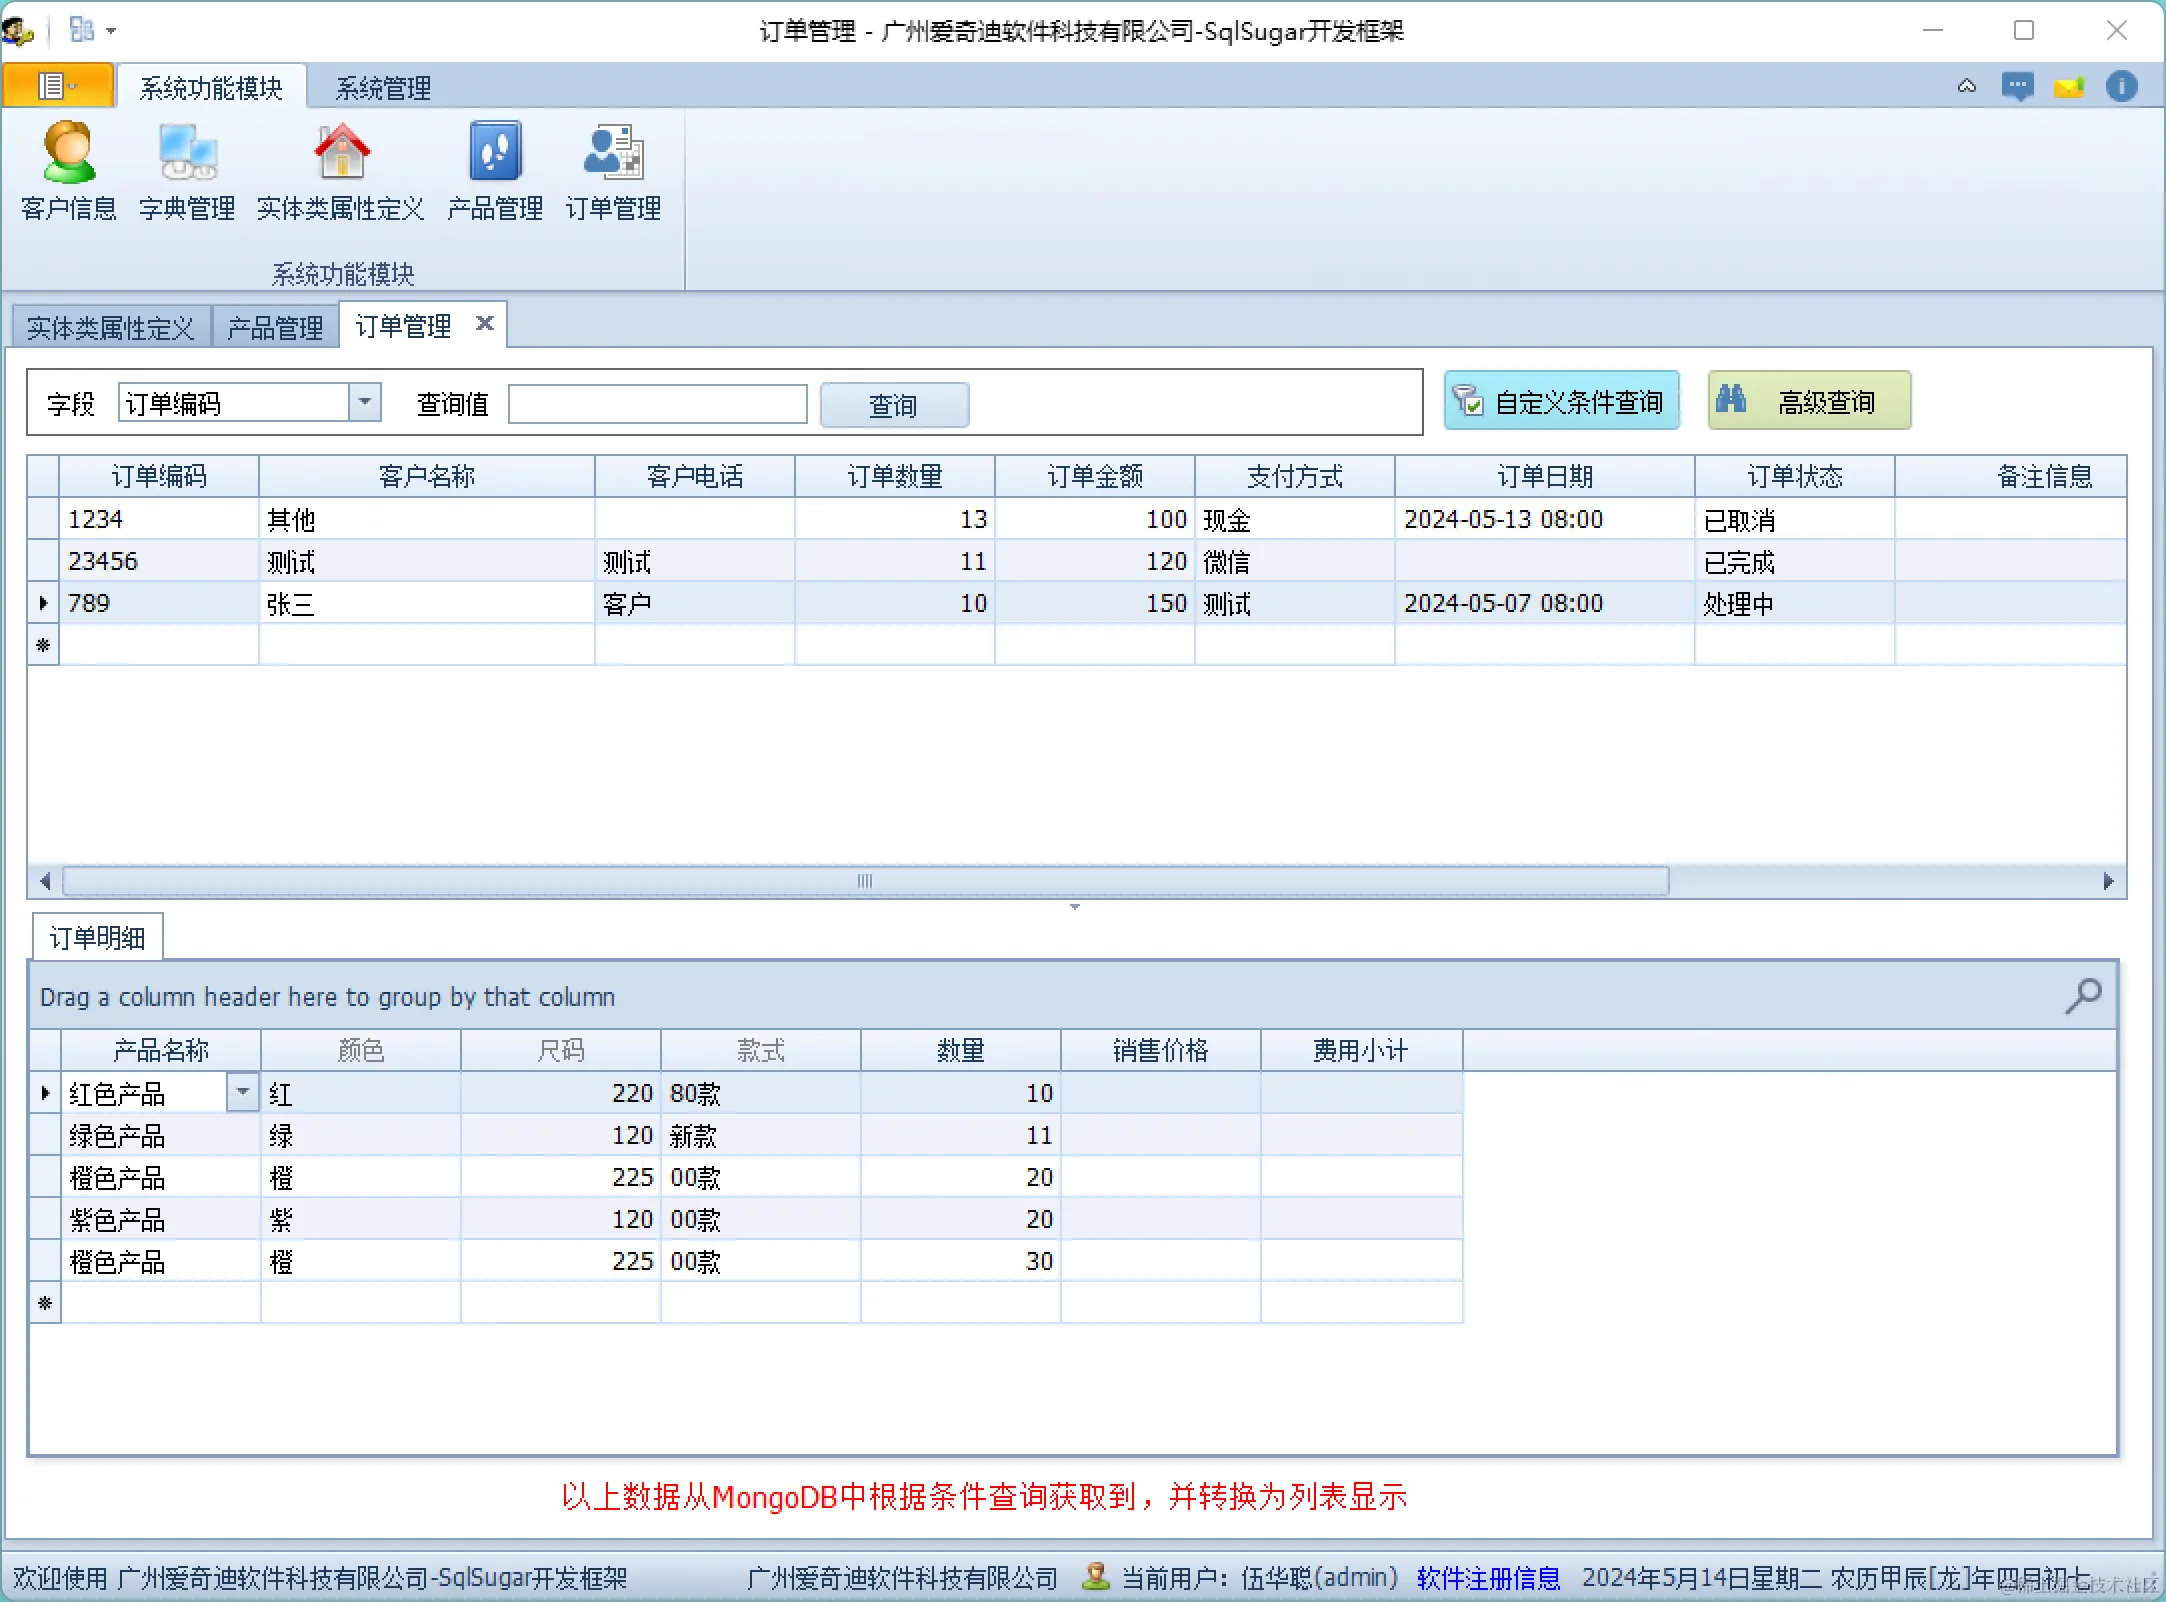Open the 红色产品 cell dropdown arrow
The width and height of the screenshot is (2166, 1602).
point(243,1092)
